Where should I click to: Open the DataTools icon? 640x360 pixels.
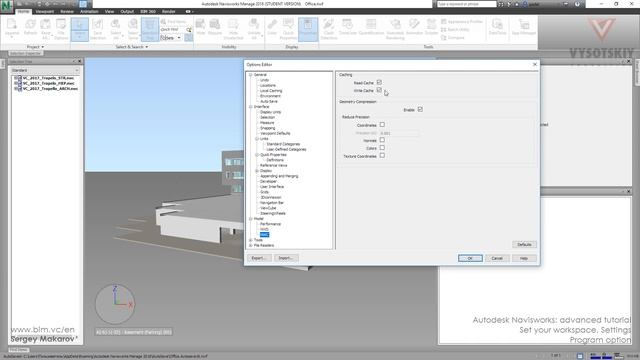498,27
